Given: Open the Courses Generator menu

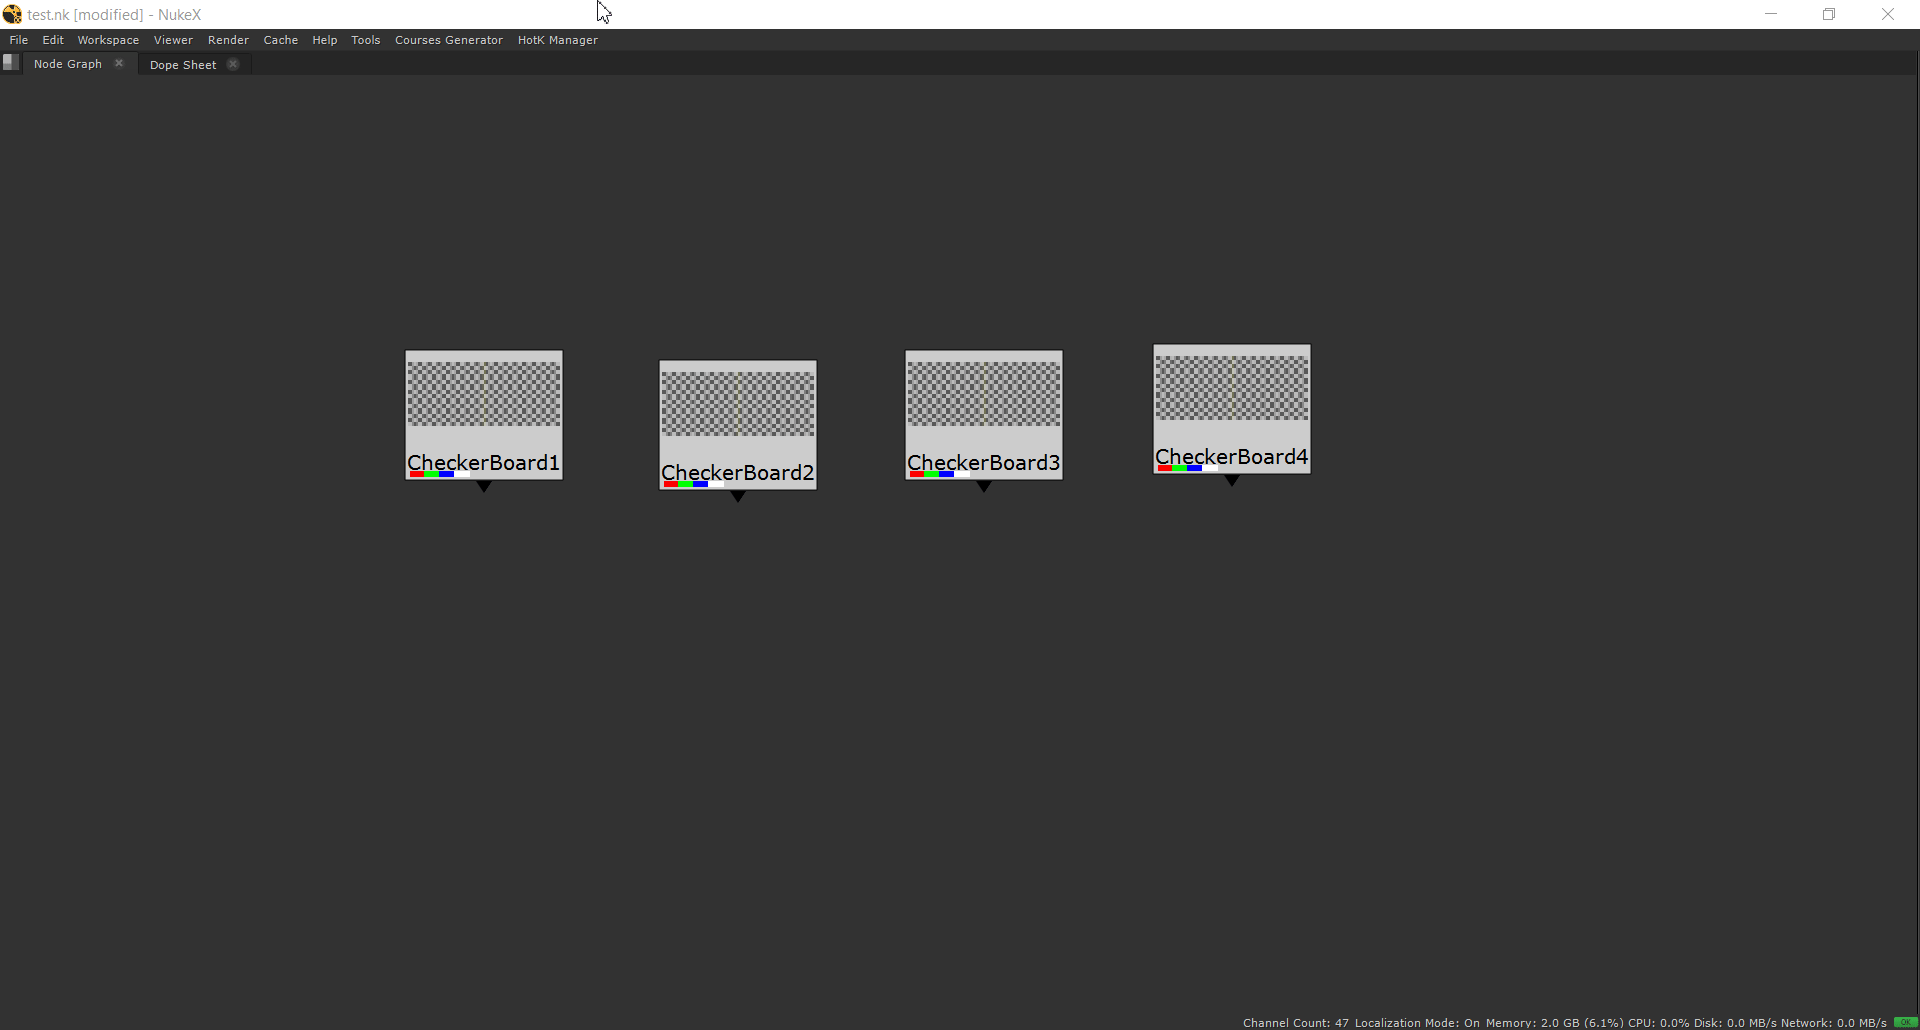Looking at the screenshot, I should (x=448, y=40).
